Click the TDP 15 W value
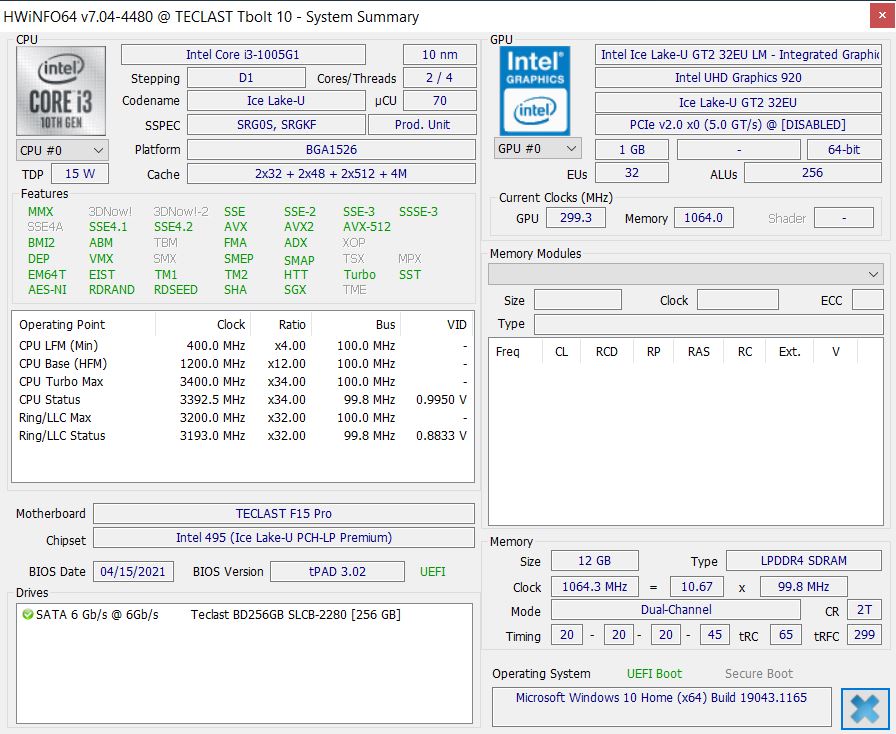The width and height of the screenshot is (896, 734). pos(80,174)
